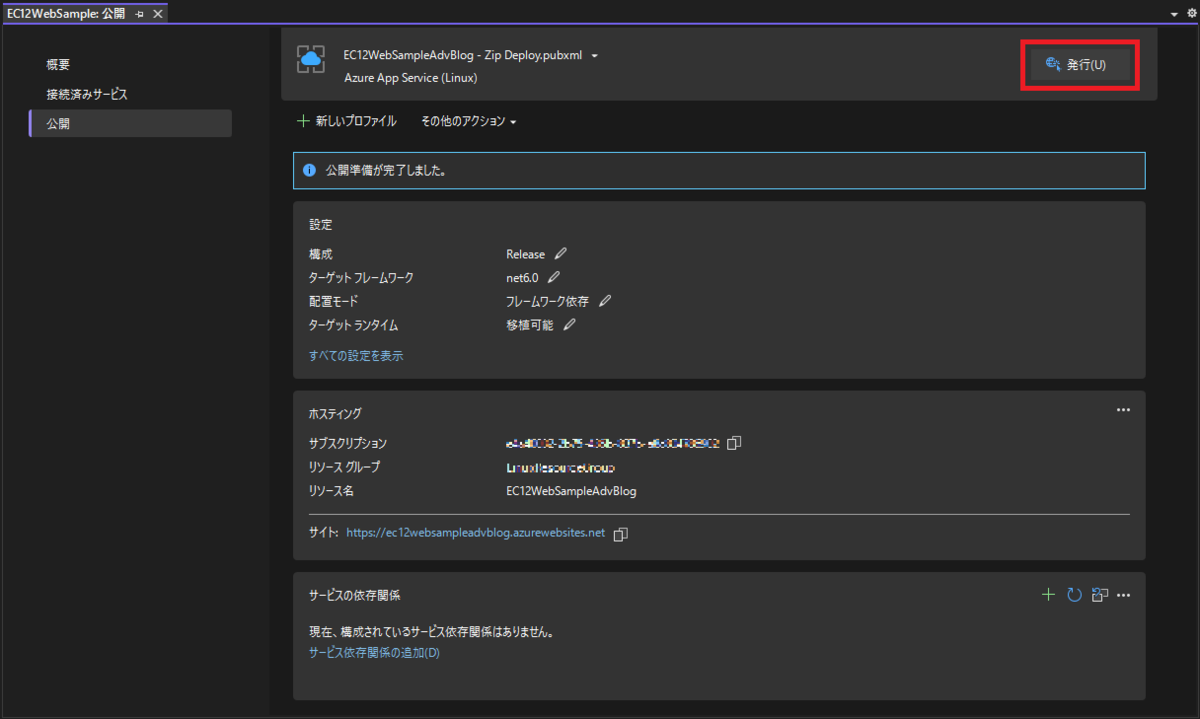
Task: Click the フレームワーク依存 deployment value
Action: click(548, 301)
